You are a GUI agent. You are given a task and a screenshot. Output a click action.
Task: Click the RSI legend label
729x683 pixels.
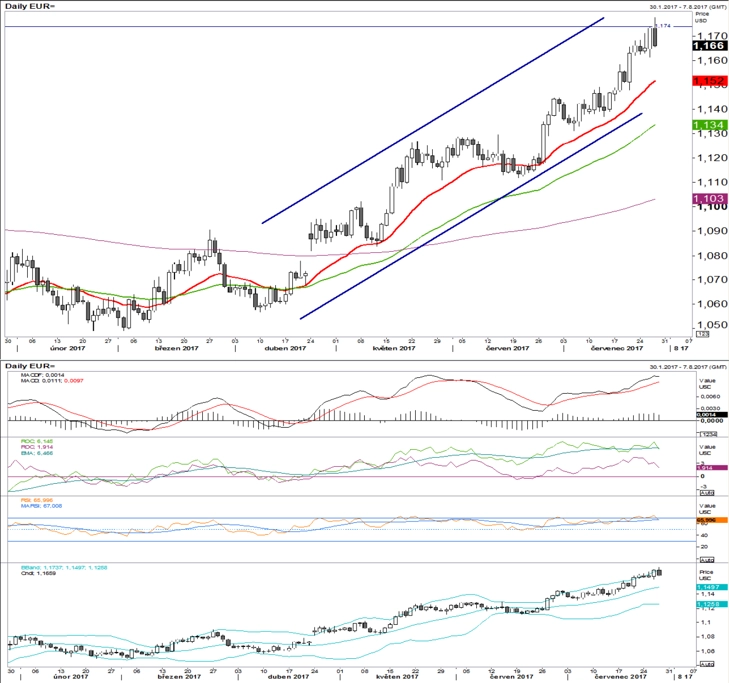click(x=37, y=500)
